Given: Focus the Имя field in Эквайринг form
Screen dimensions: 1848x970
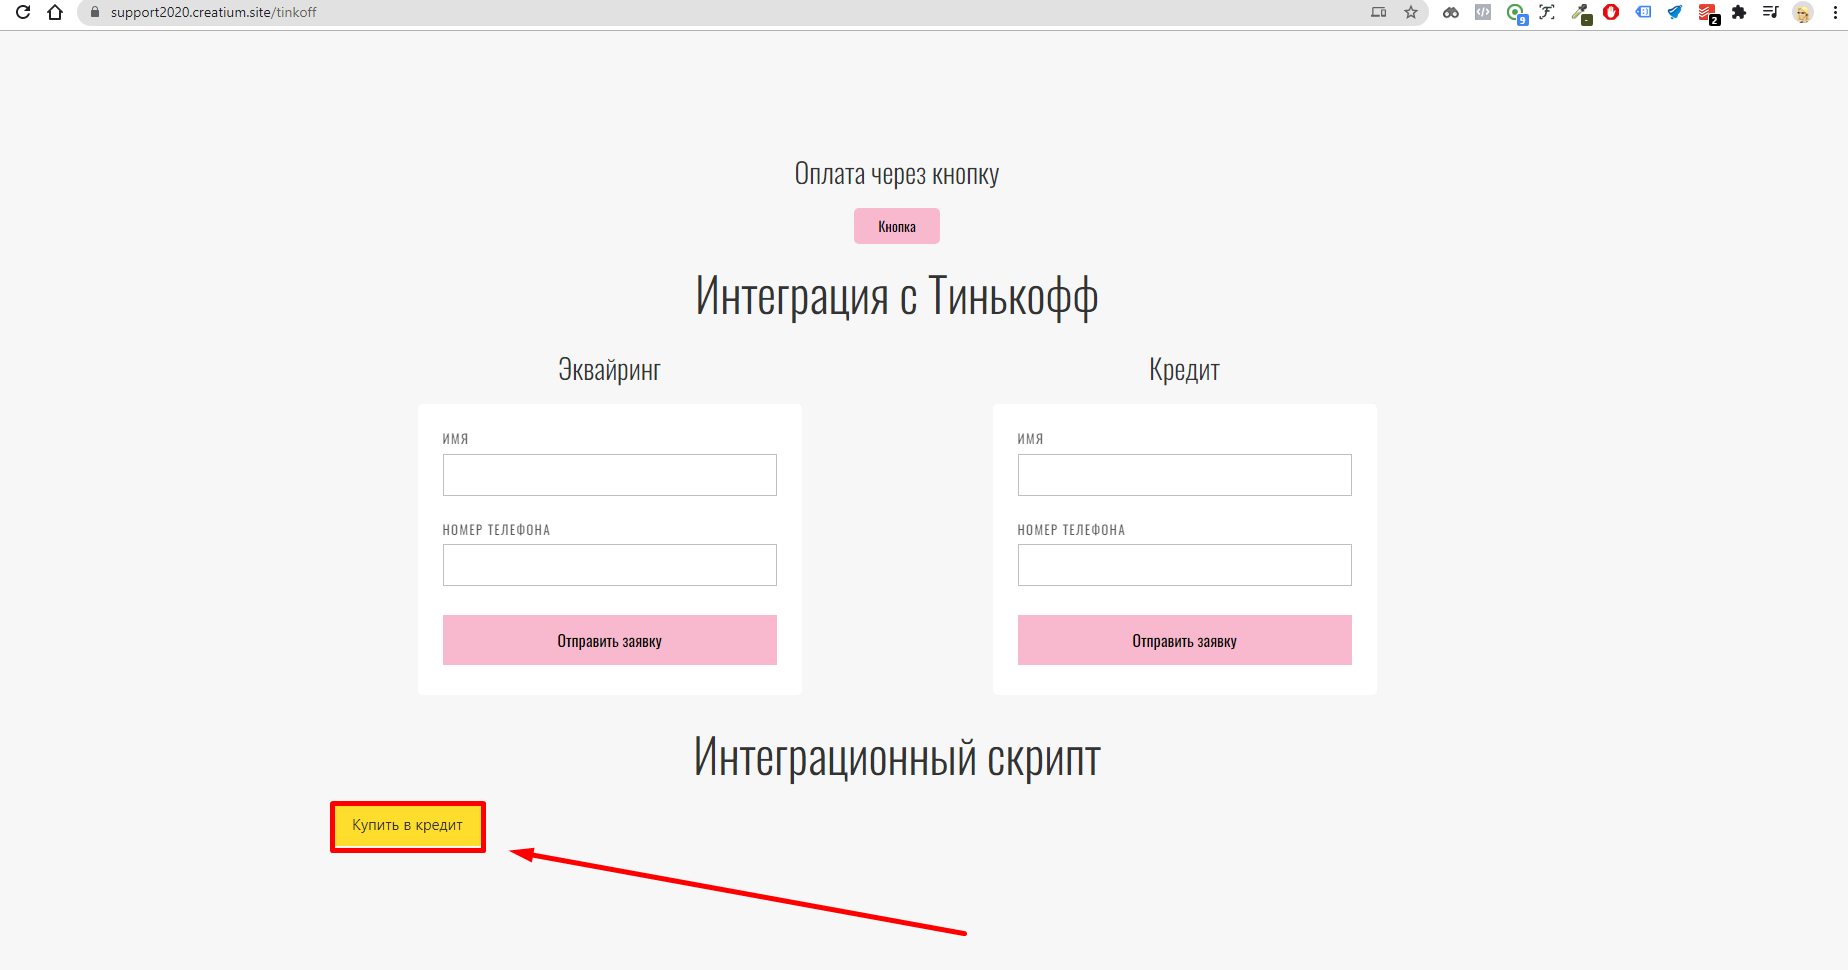Looking at the screenshot, I should click(610, 475).
